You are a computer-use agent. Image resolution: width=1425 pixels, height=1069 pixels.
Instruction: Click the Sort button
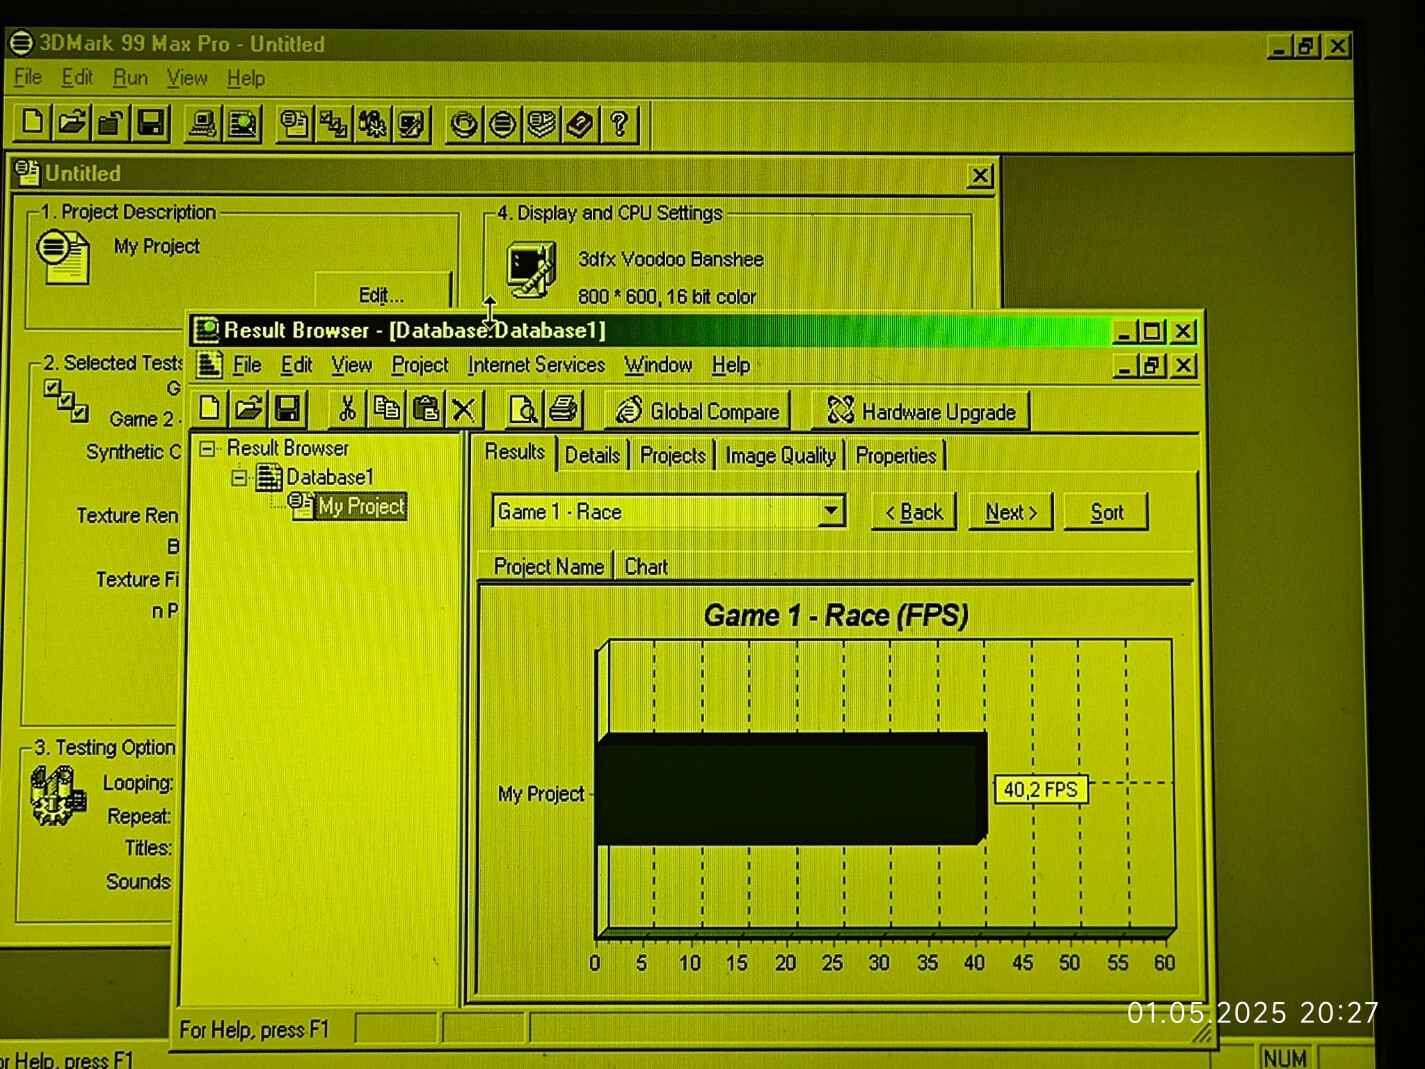1106,512
